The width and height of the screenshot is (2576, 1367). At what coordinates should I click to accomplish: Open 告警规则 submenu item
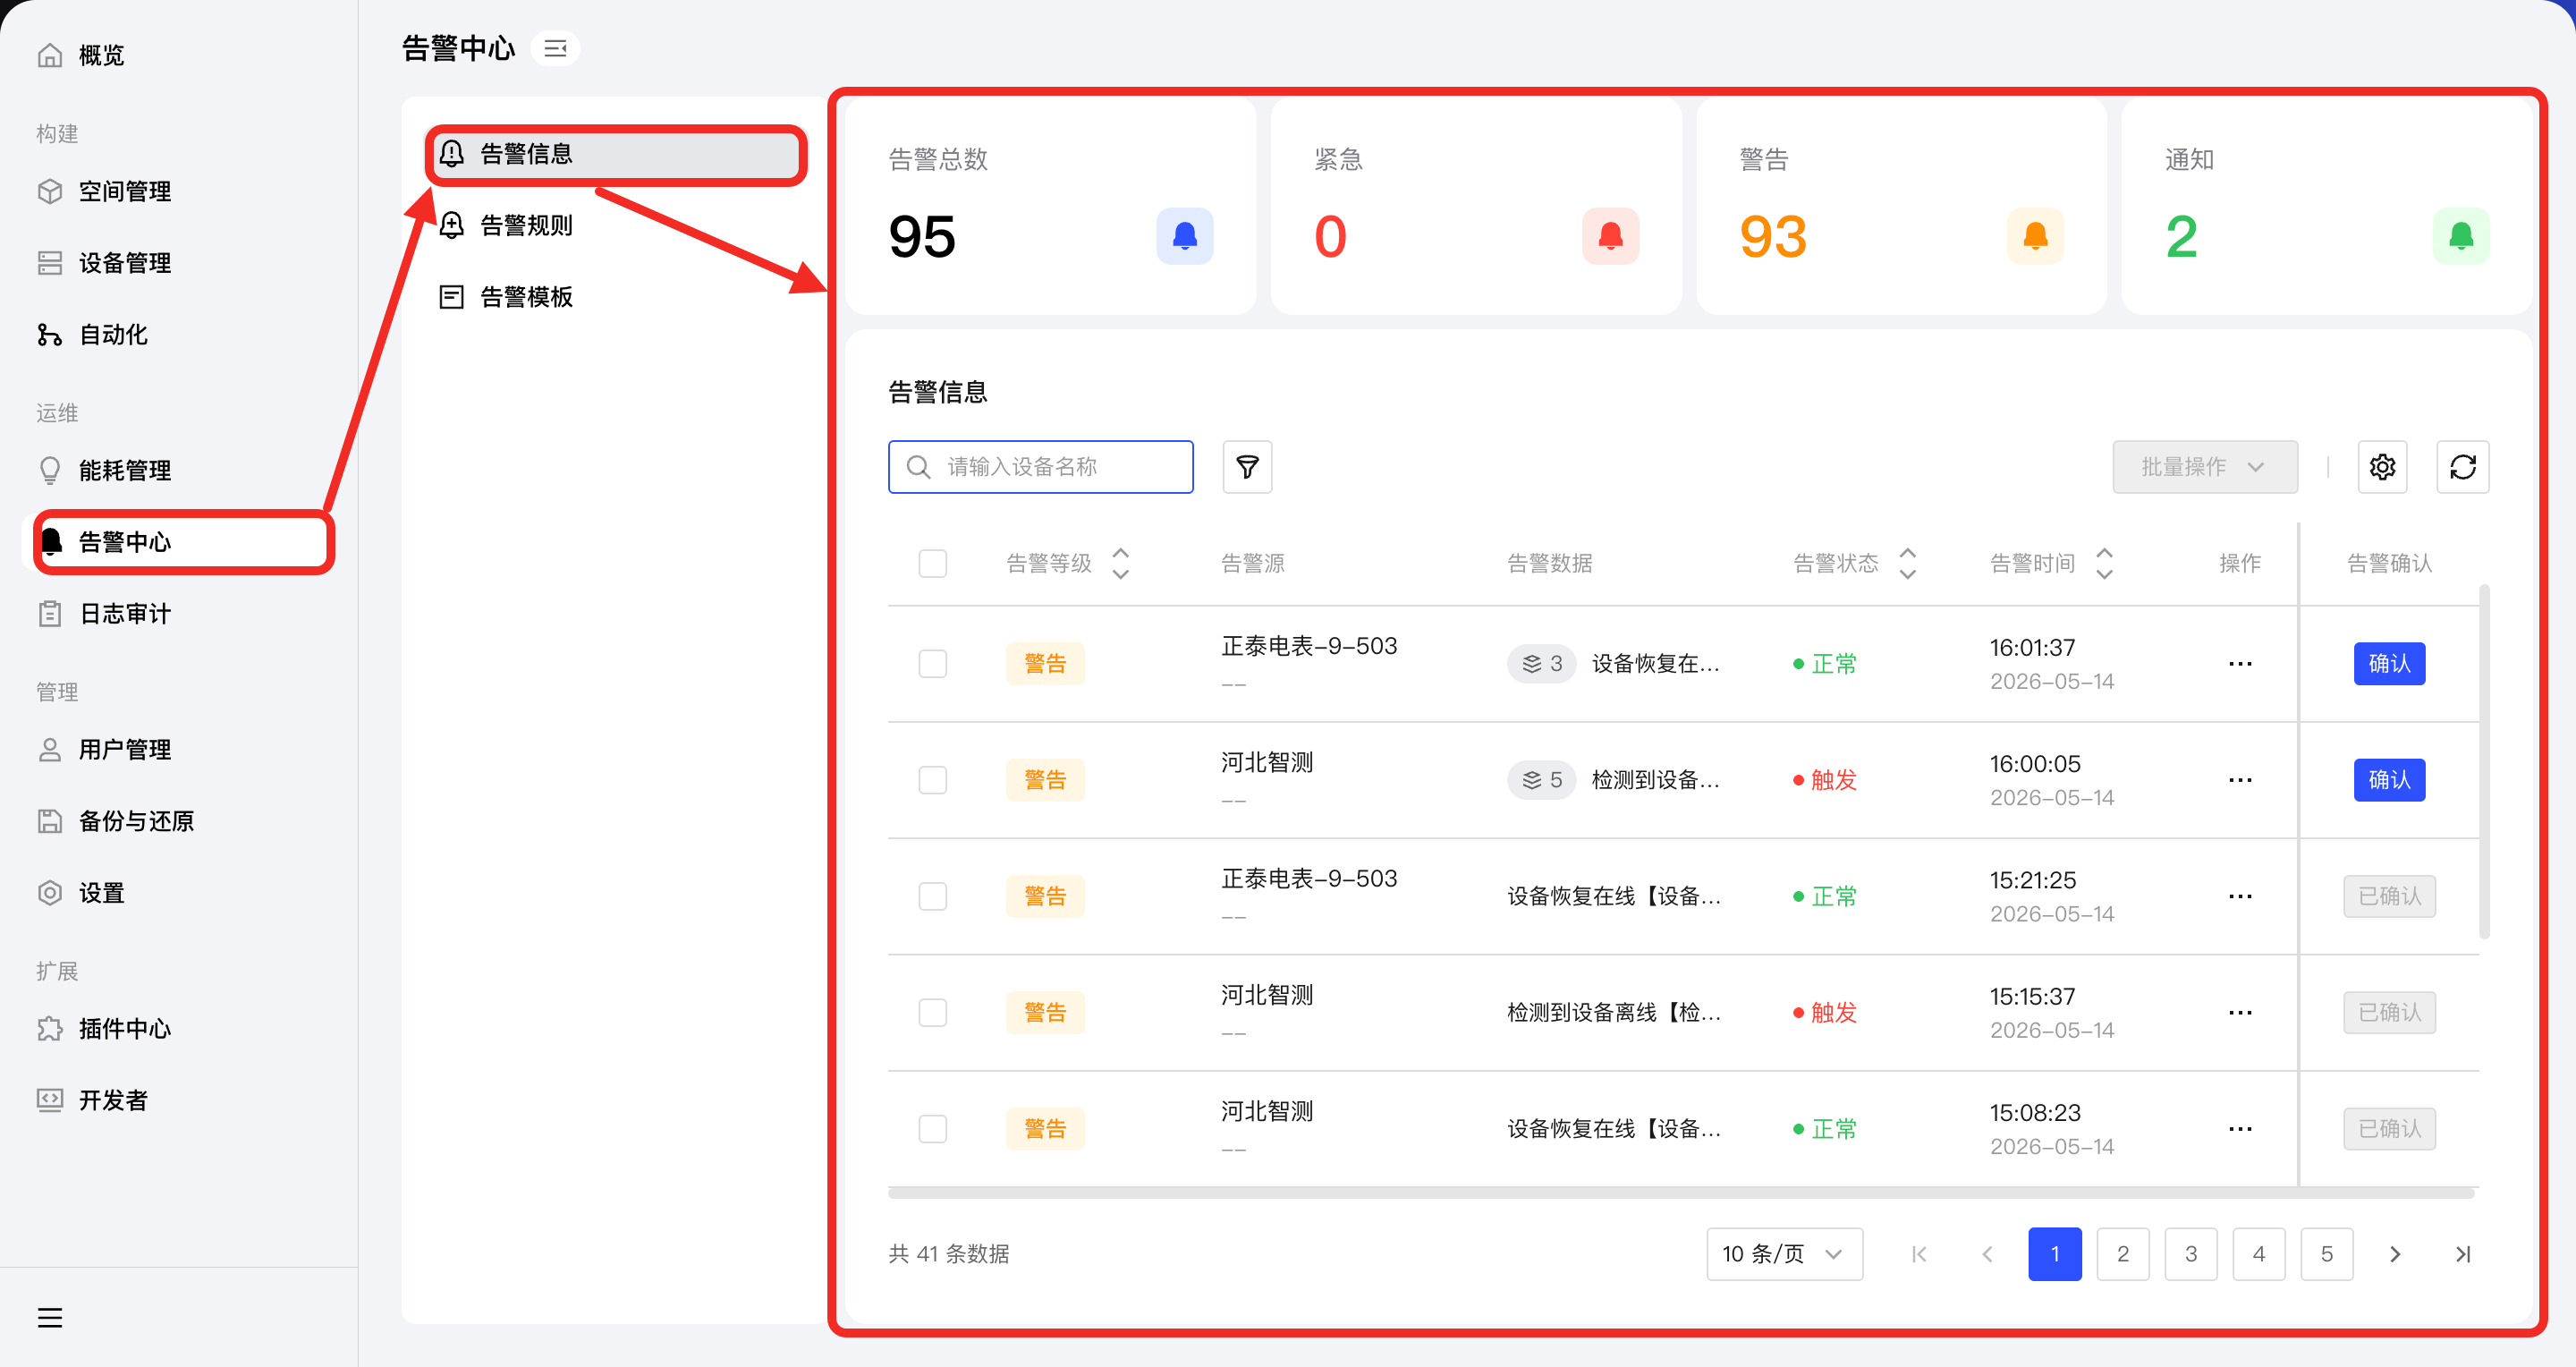(x=615, y=226)
